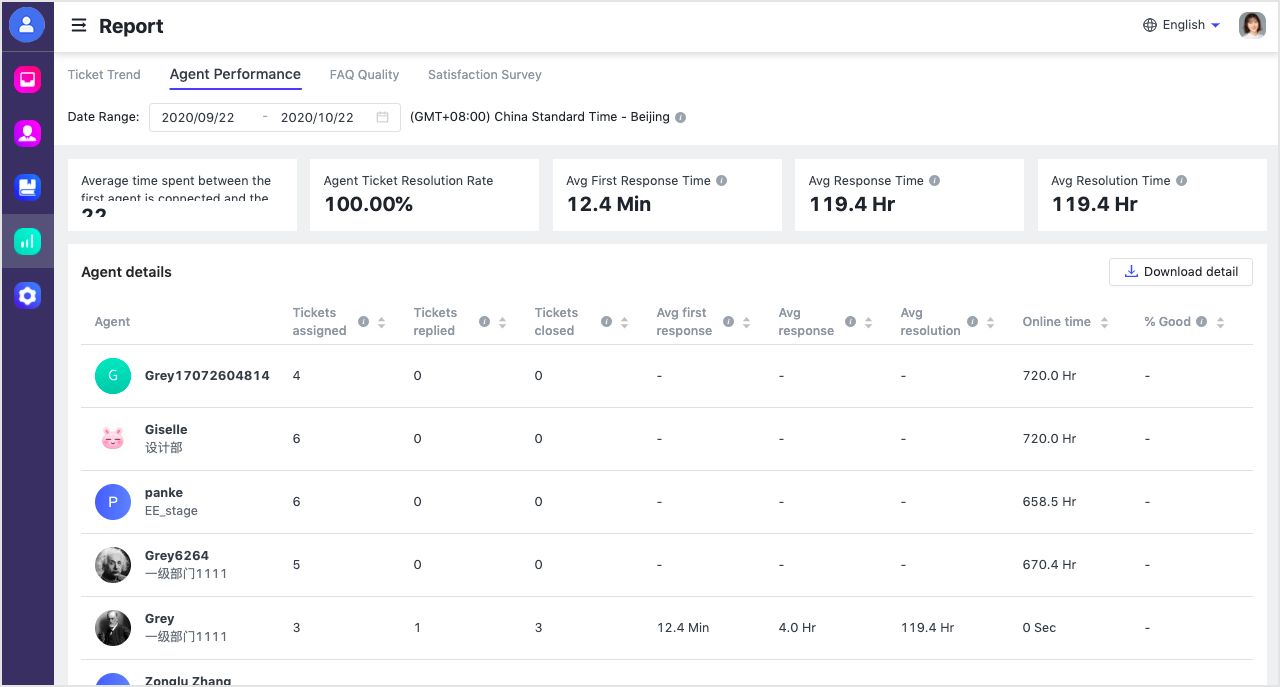Click Giselle's avatar in the agent table

point(113,438)
